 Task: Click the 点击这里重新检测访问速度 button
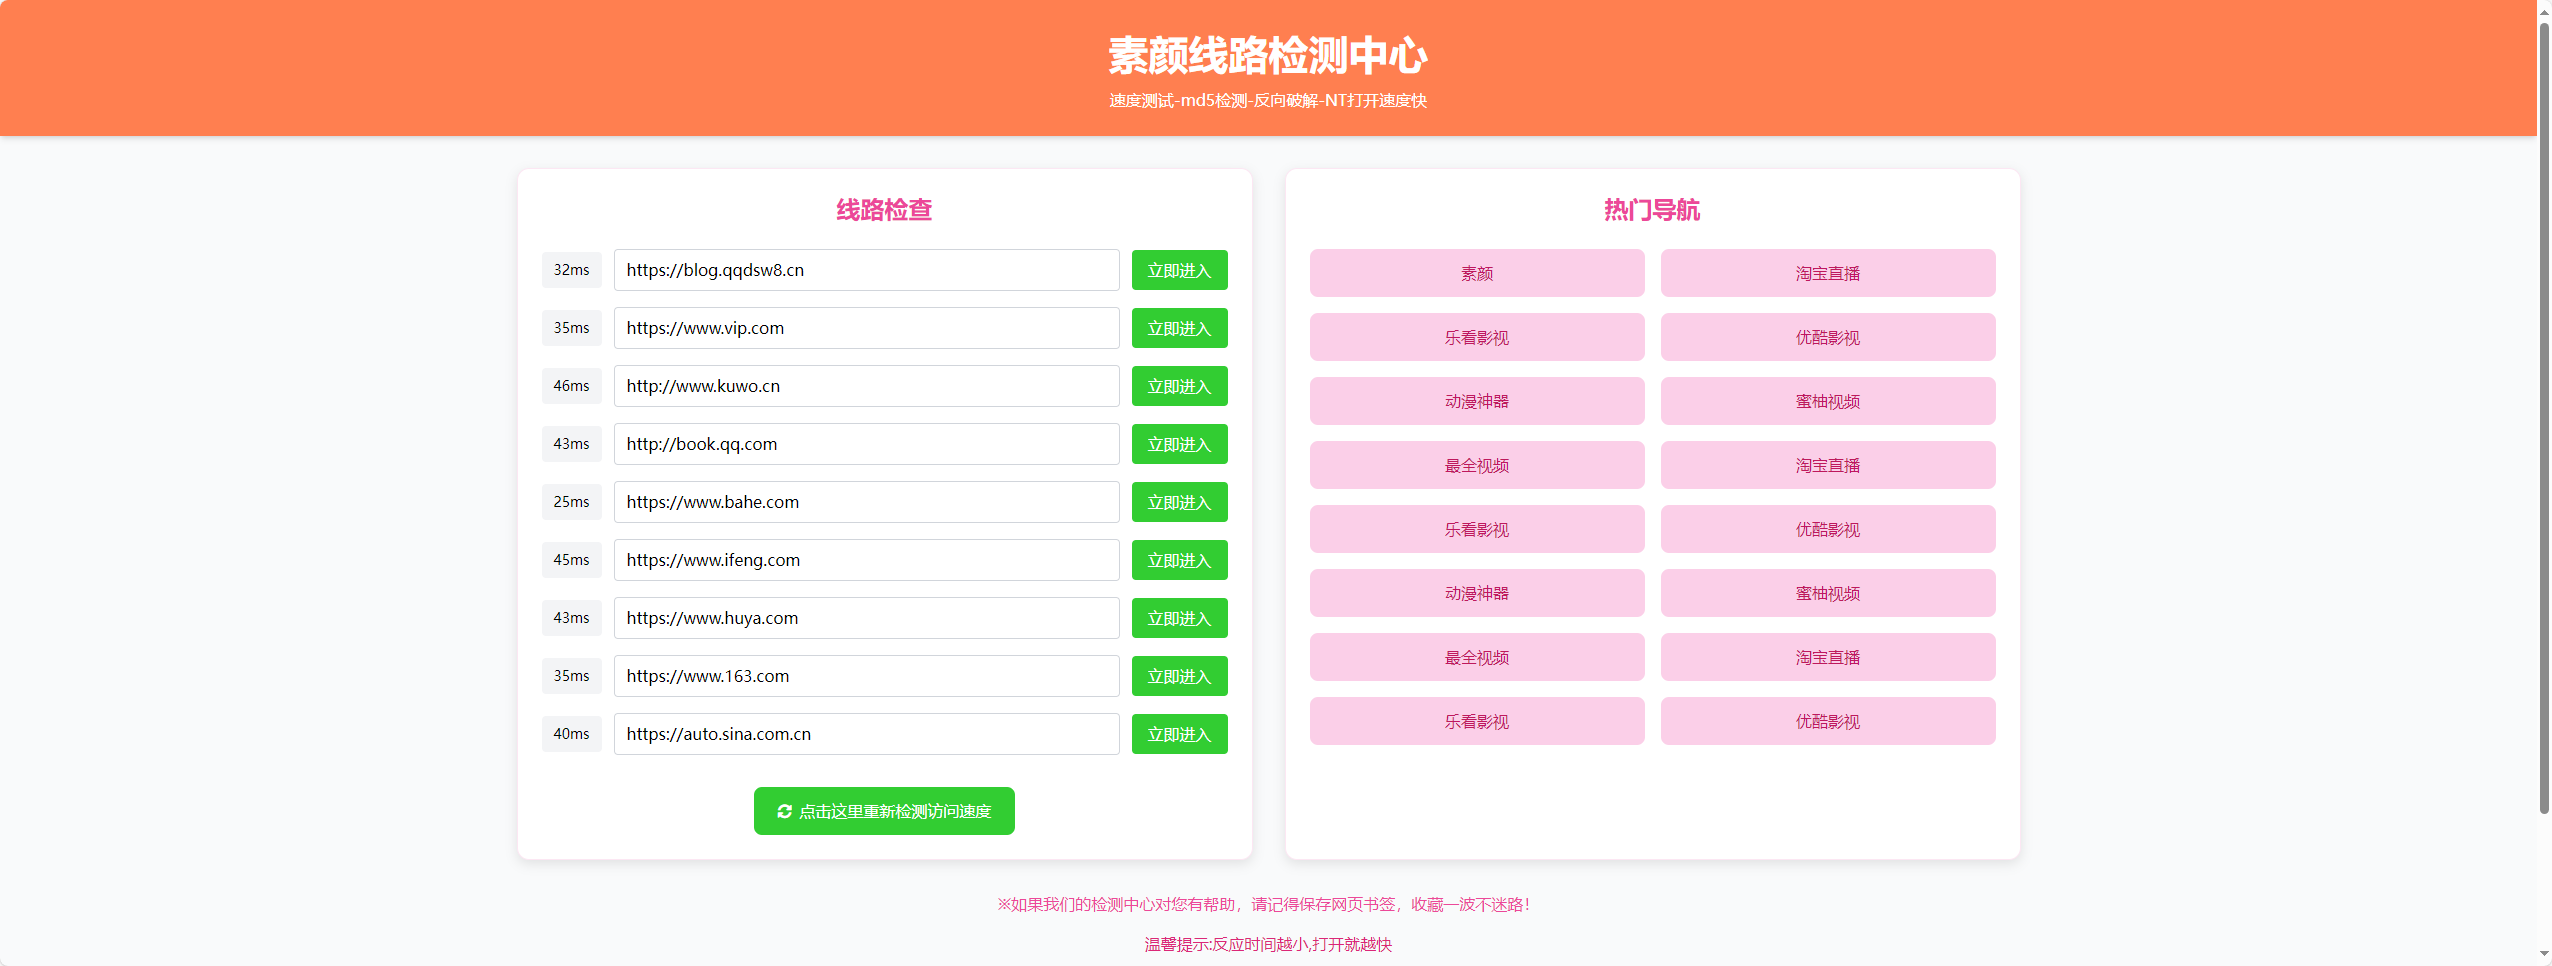(884, 811)
